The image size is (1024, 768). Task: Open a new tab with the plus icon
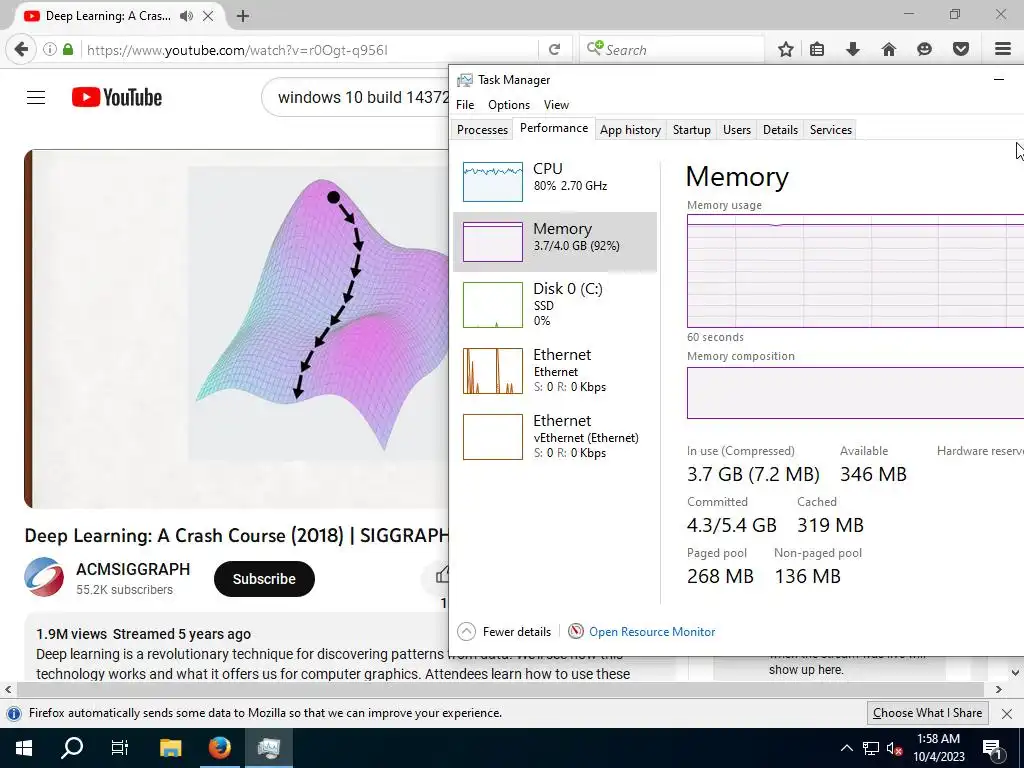[x=243, y=16]
